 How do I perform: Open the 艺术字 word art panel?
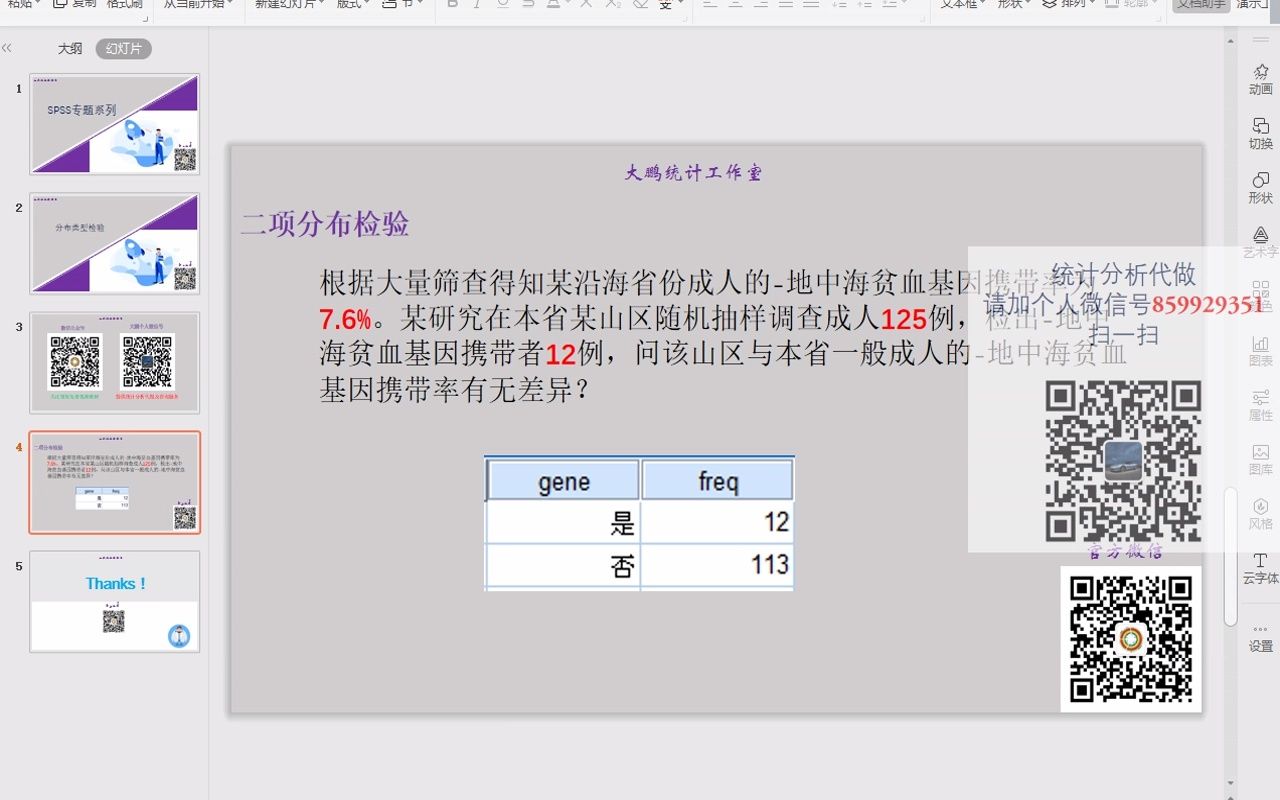1260,241
